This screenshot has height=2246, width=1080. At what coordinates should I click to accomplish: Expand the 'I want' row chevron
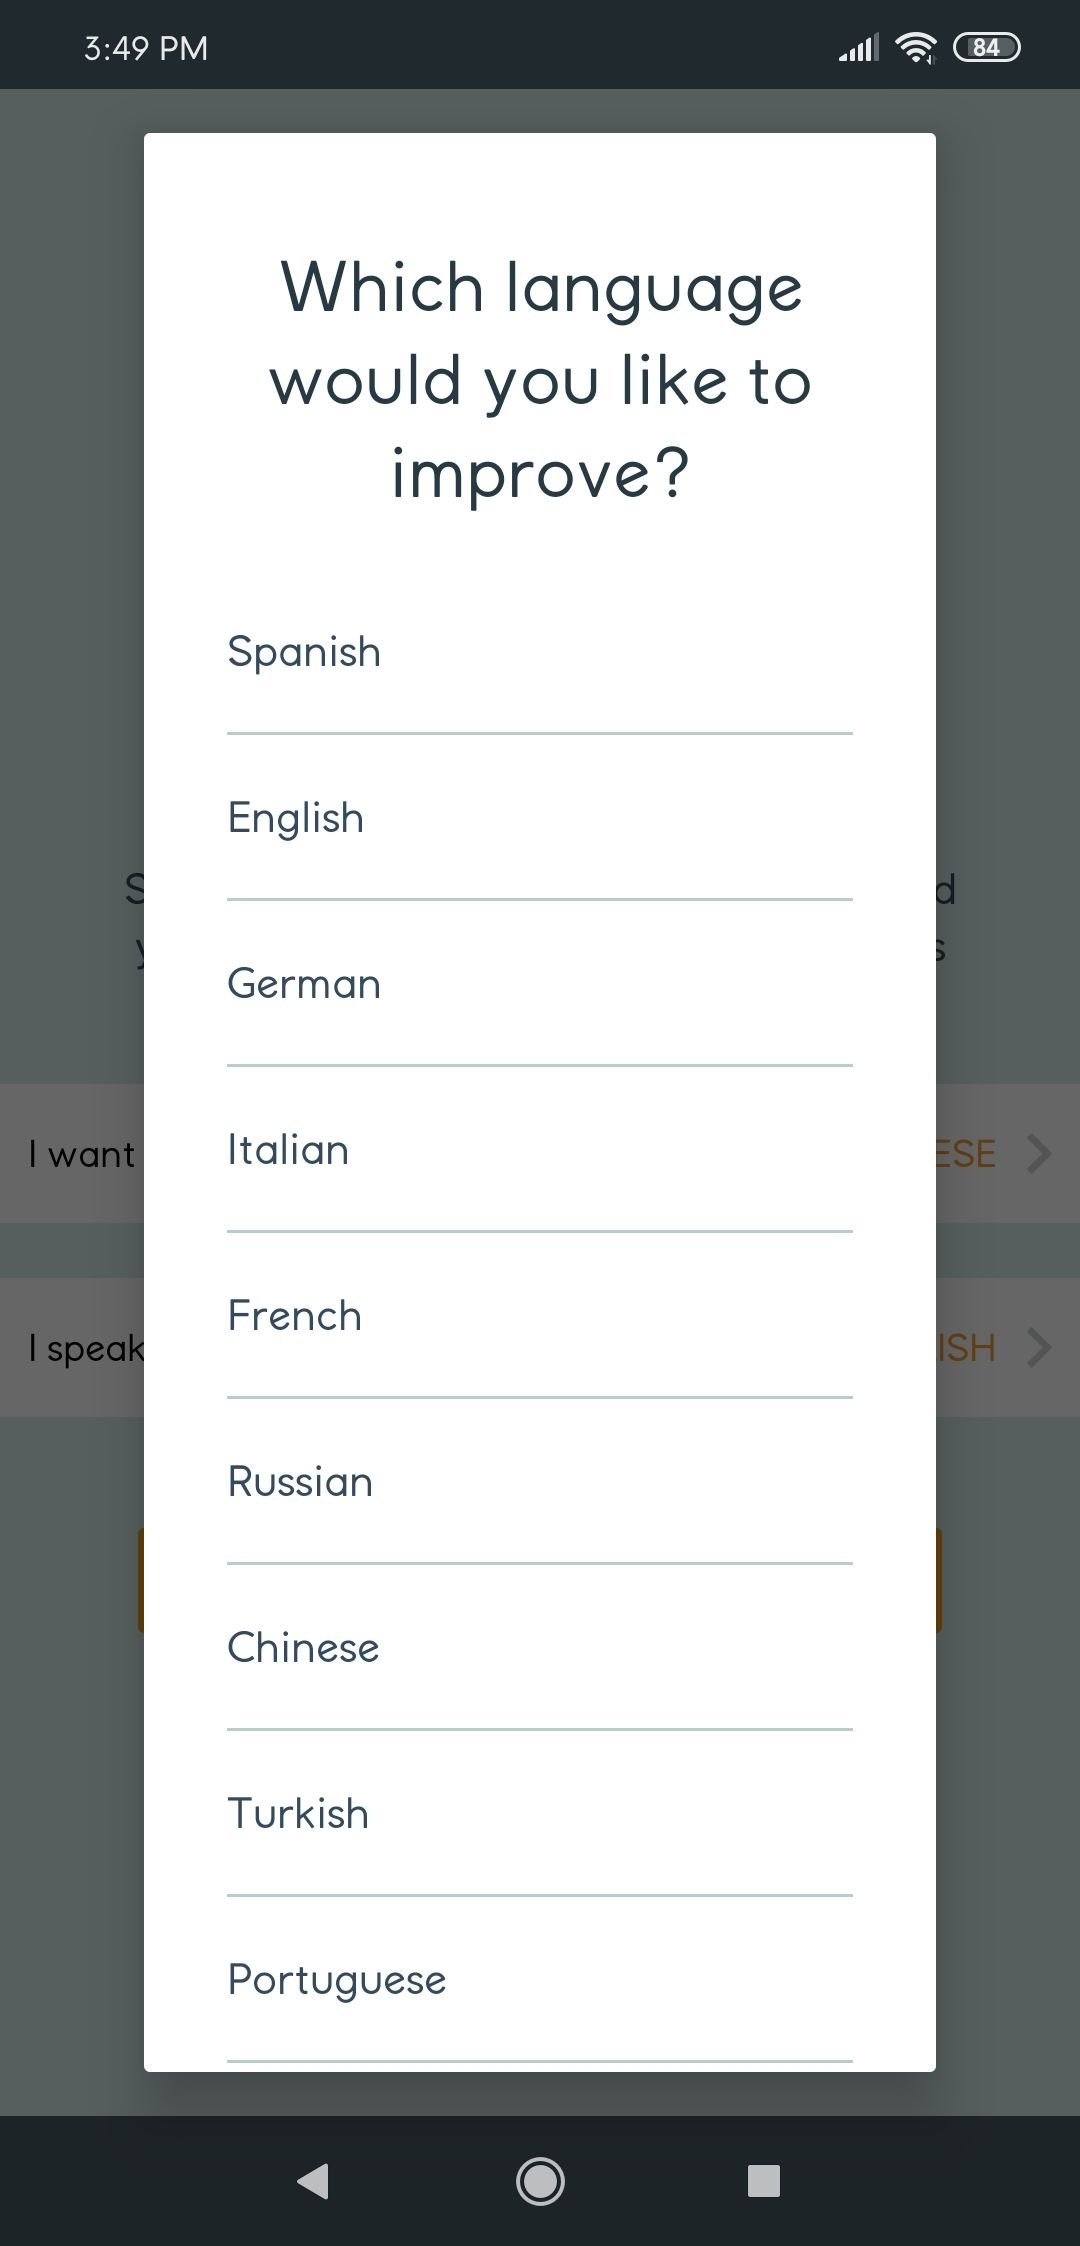(1040, 1153)
